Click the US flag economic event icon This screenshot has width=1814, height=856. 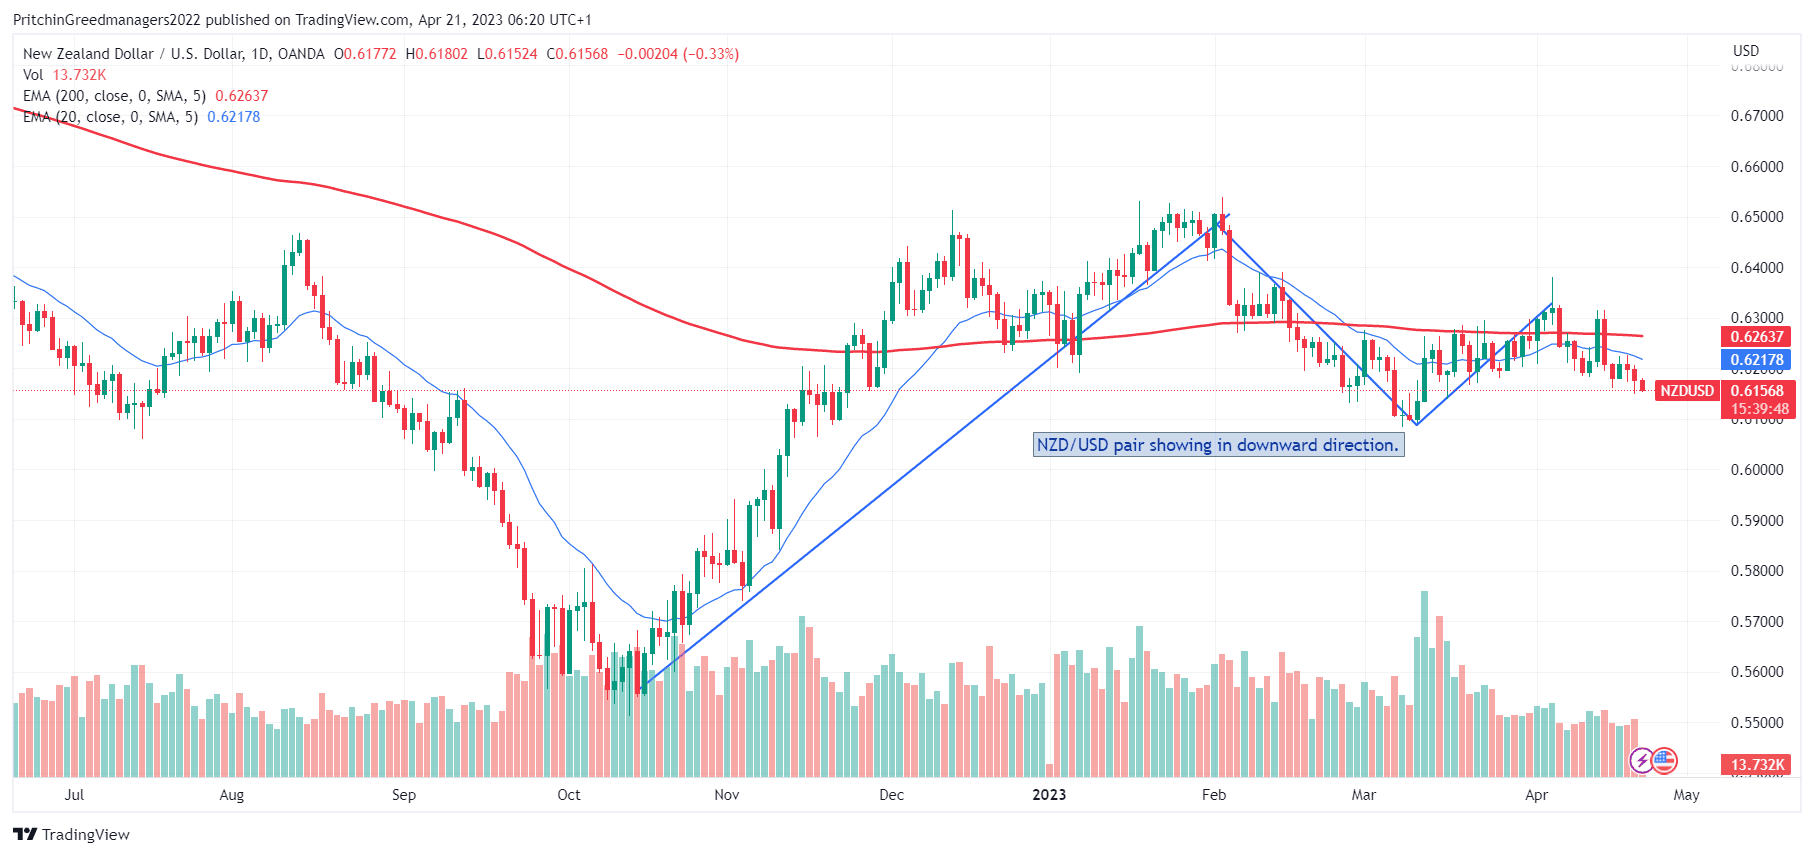1664,761
